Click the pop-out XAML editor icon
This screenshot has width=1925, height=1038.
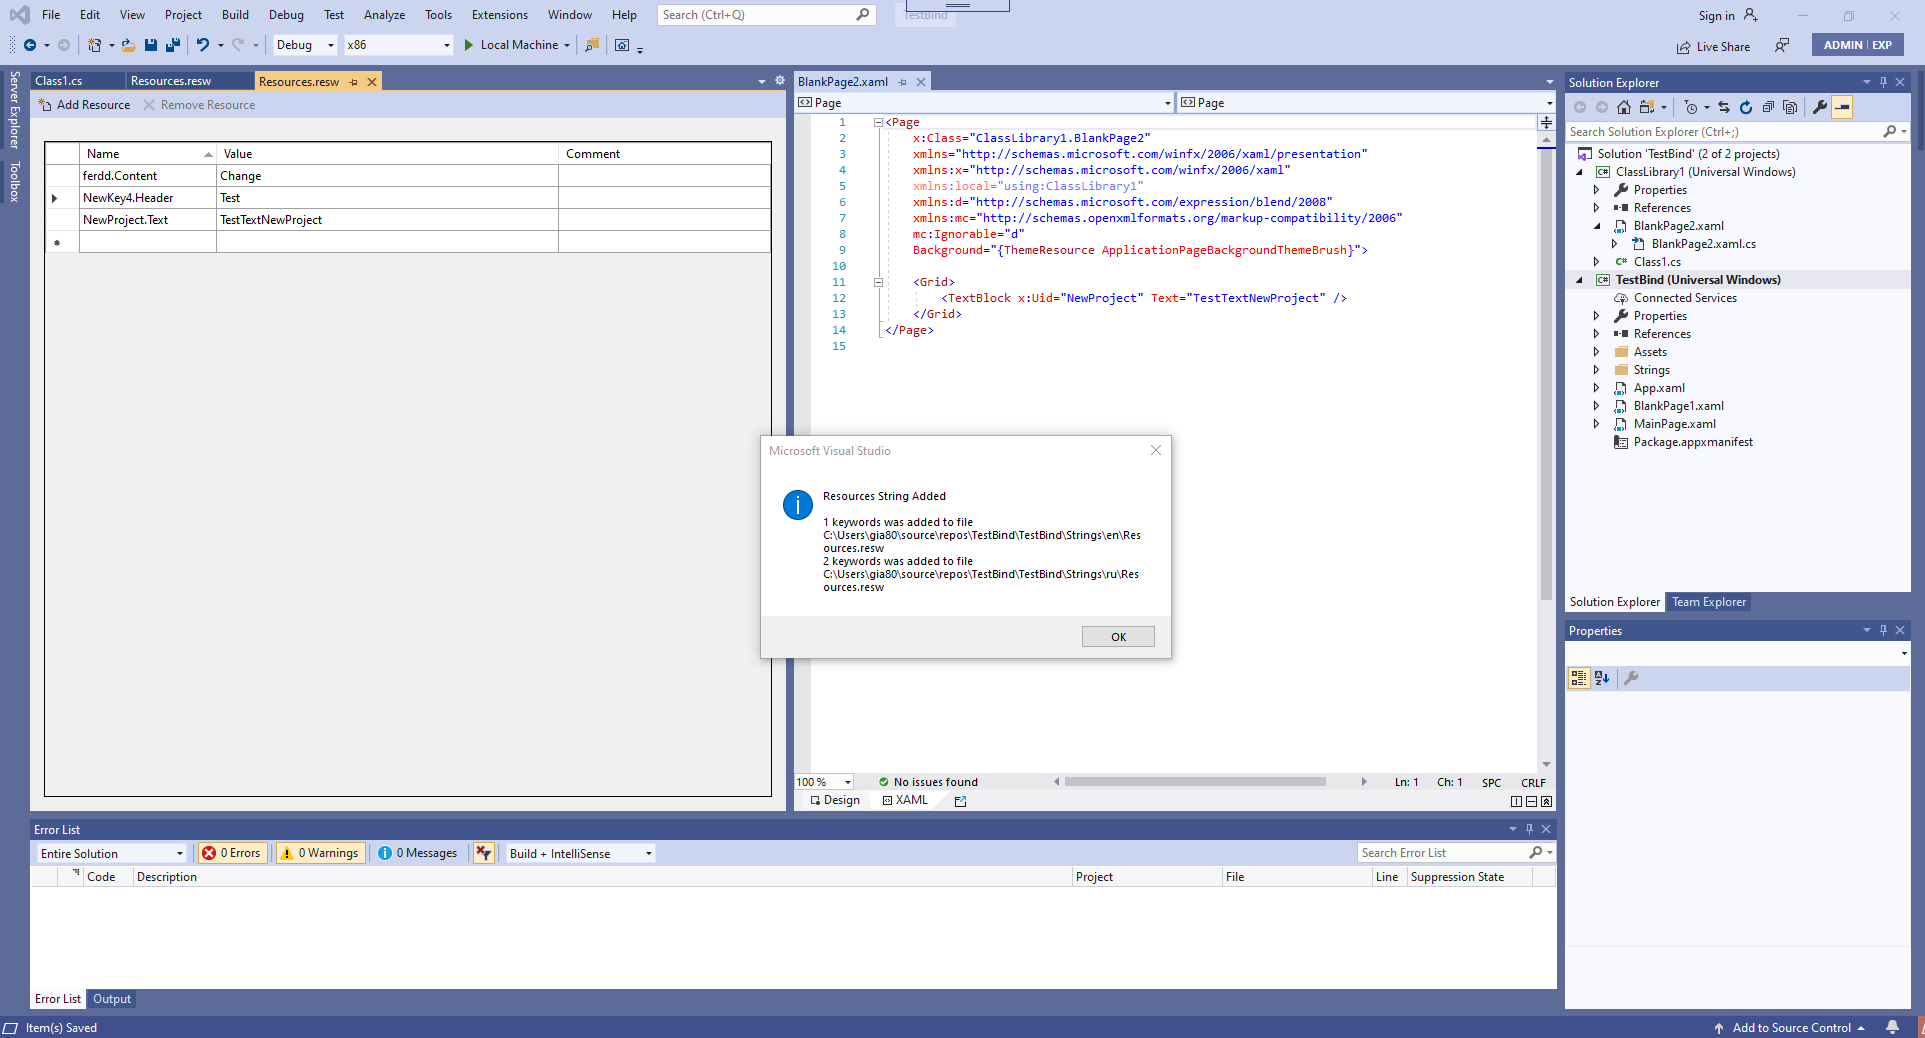point(961,801)
